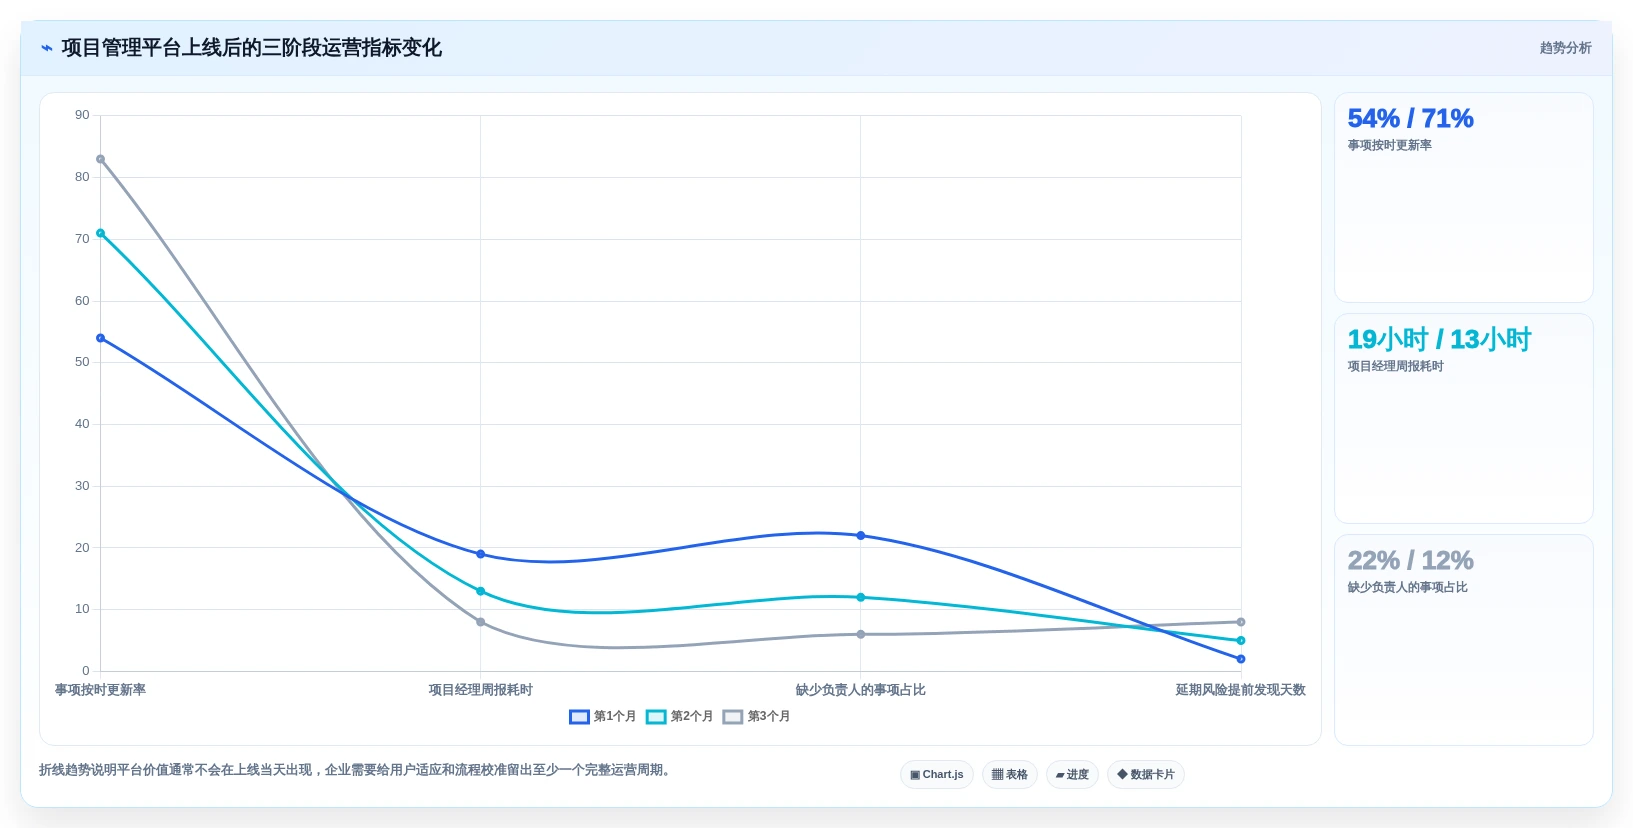
Task: Click the dashboard title 项目管理平台上线后的三阶段运营指标变化
Action: [x=251, y=48]
